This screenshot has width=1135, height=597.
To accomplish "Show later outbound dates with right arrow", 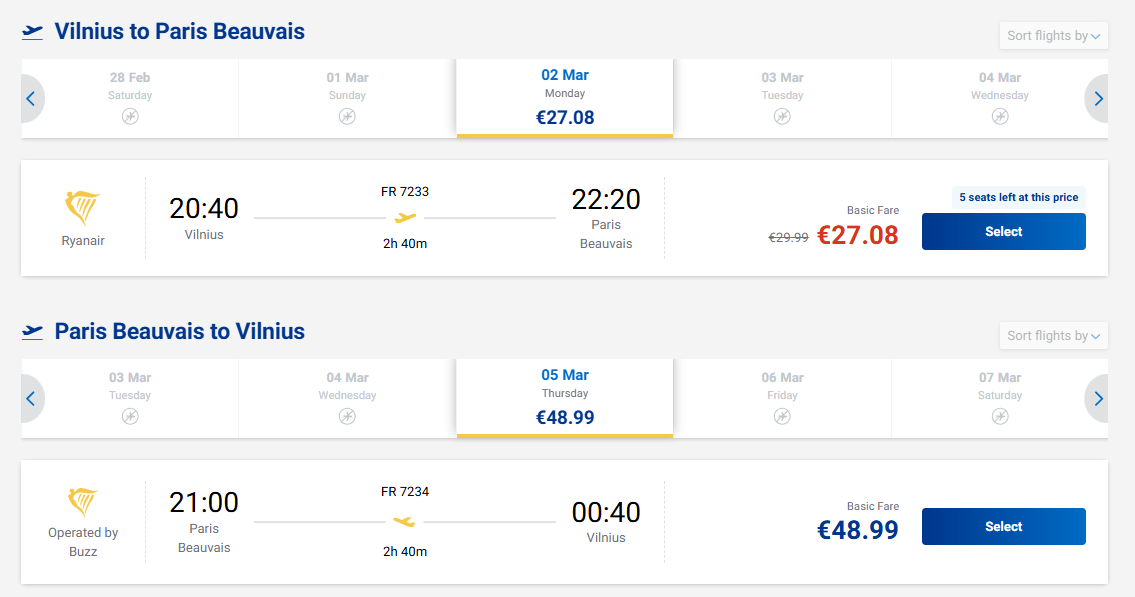I will (x=1098, y=99).
